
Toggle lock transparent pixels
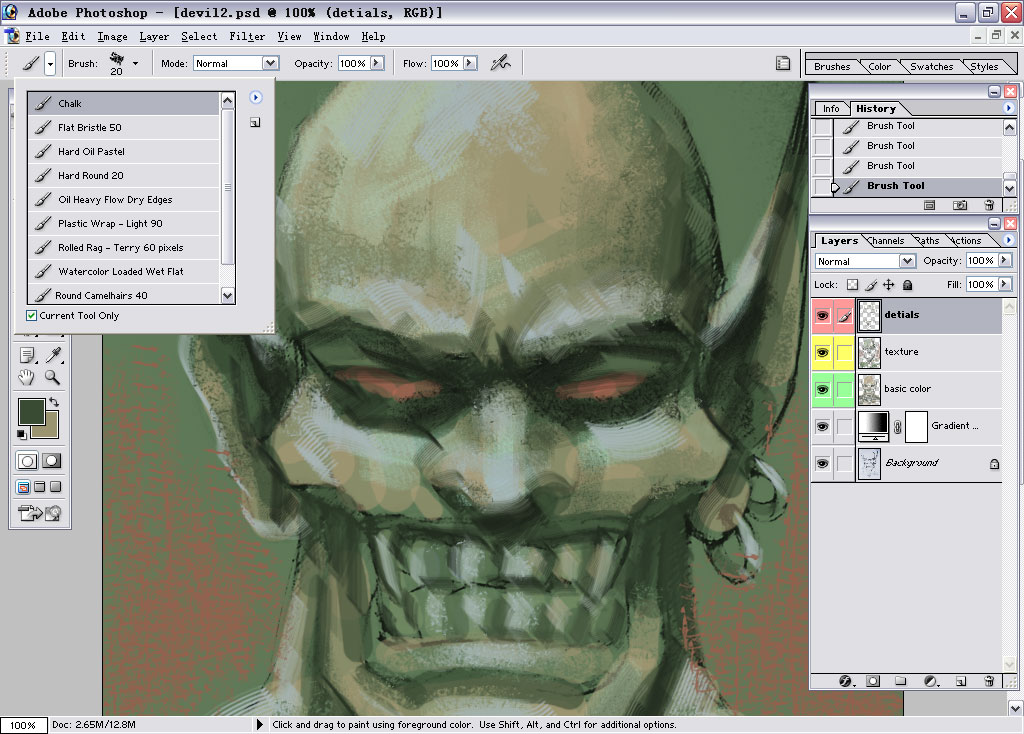click(x=852, y=285)
